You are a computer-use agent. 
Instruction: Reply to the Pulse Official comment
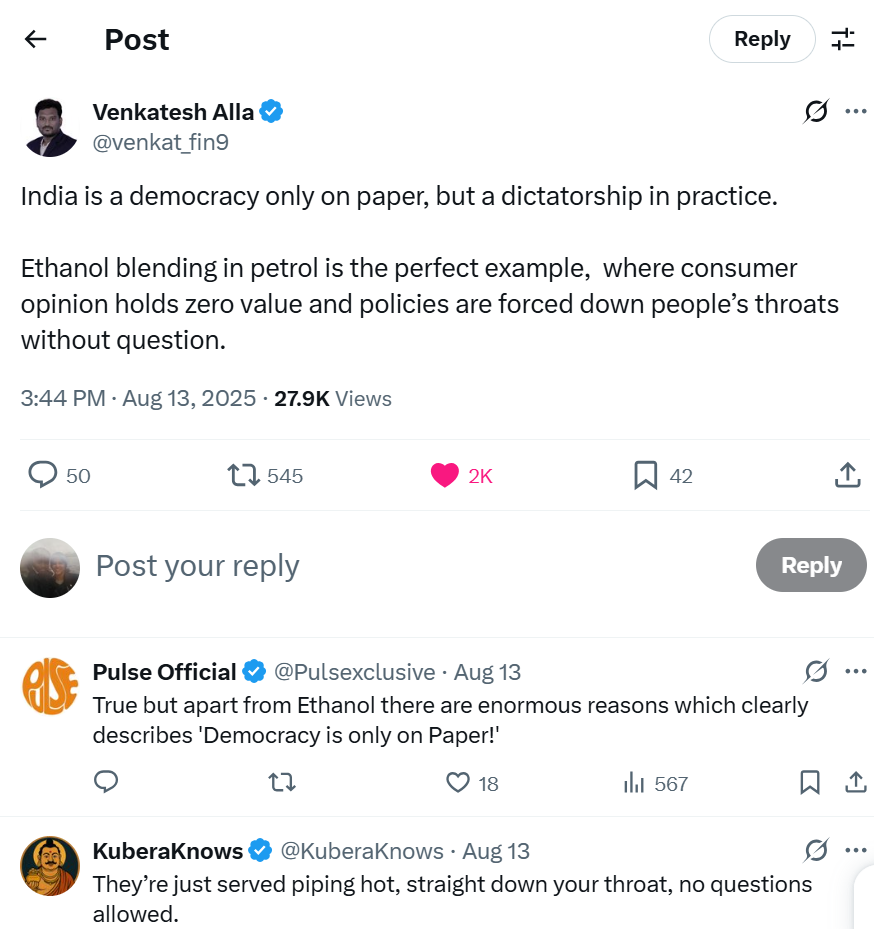point(106,782)
